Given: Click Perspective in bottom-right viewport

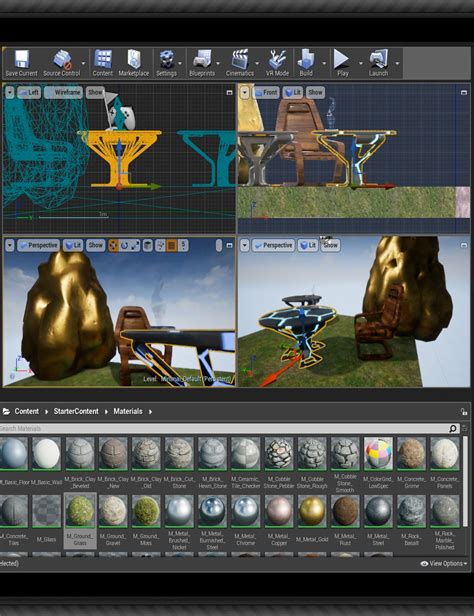Looking at the screenshot, I should 274,245.
